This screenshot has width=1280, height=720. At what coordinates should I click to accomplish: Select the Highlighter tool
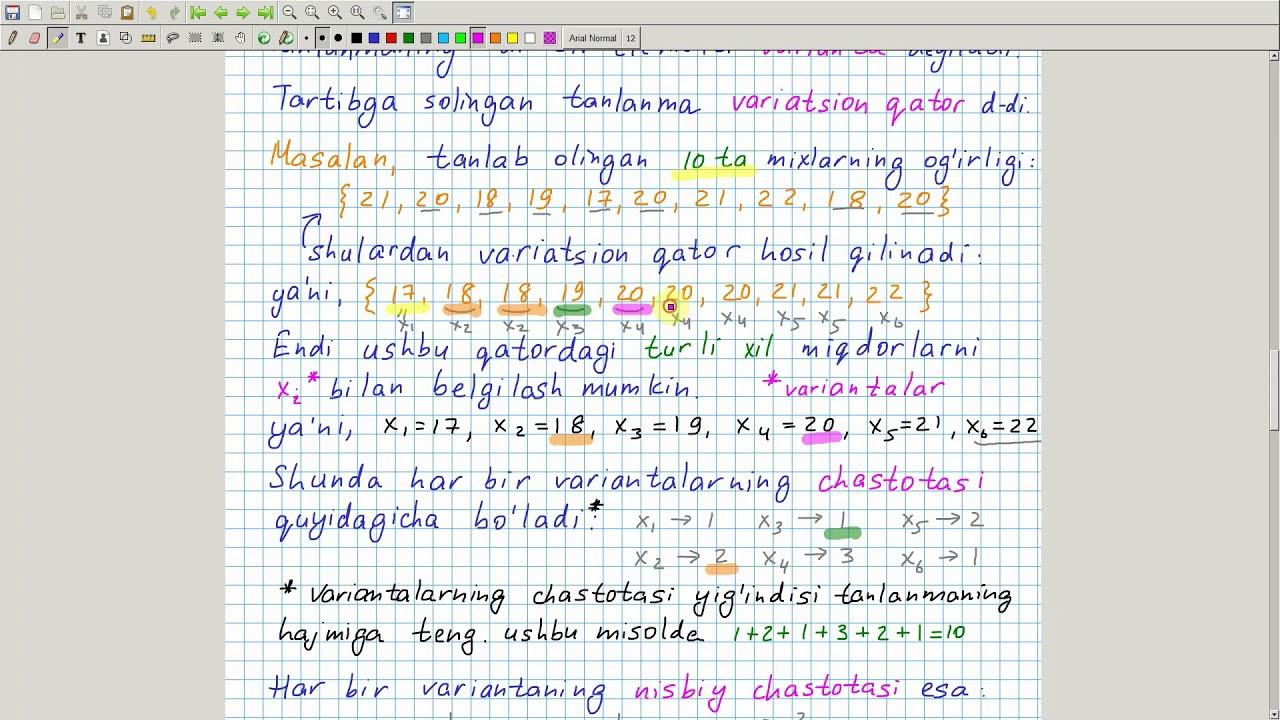(58, 38)
